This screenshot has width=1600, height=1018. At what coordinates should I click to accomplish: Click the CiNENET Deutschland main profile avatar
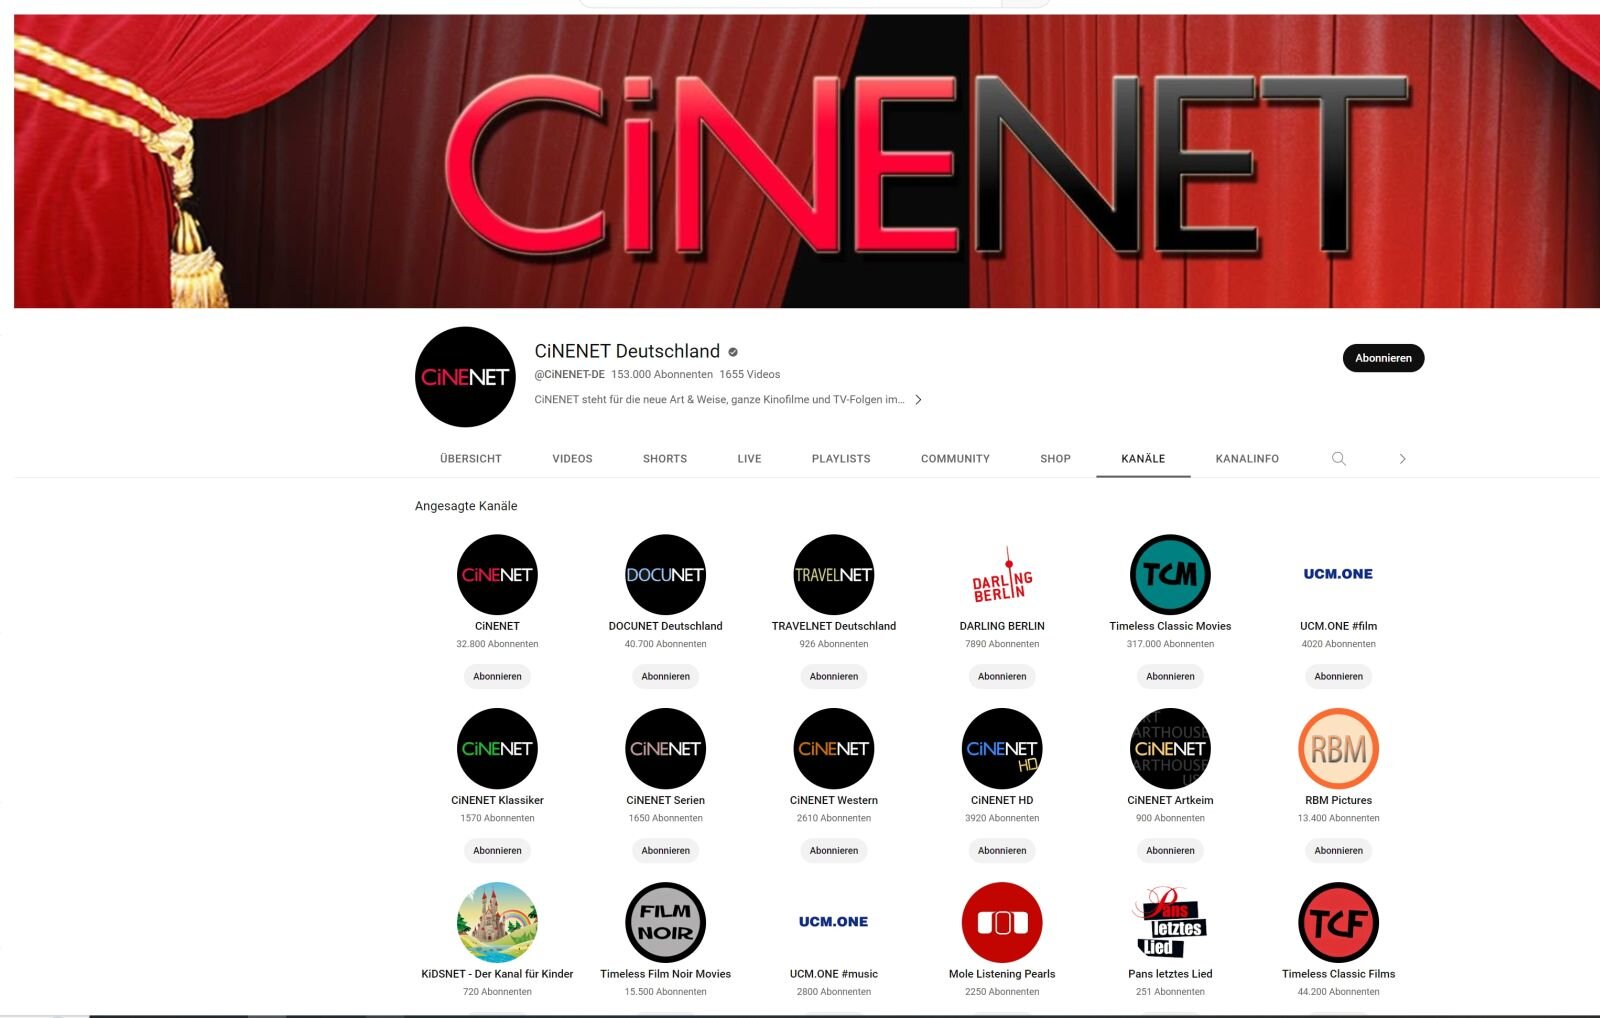coord(465,377)
